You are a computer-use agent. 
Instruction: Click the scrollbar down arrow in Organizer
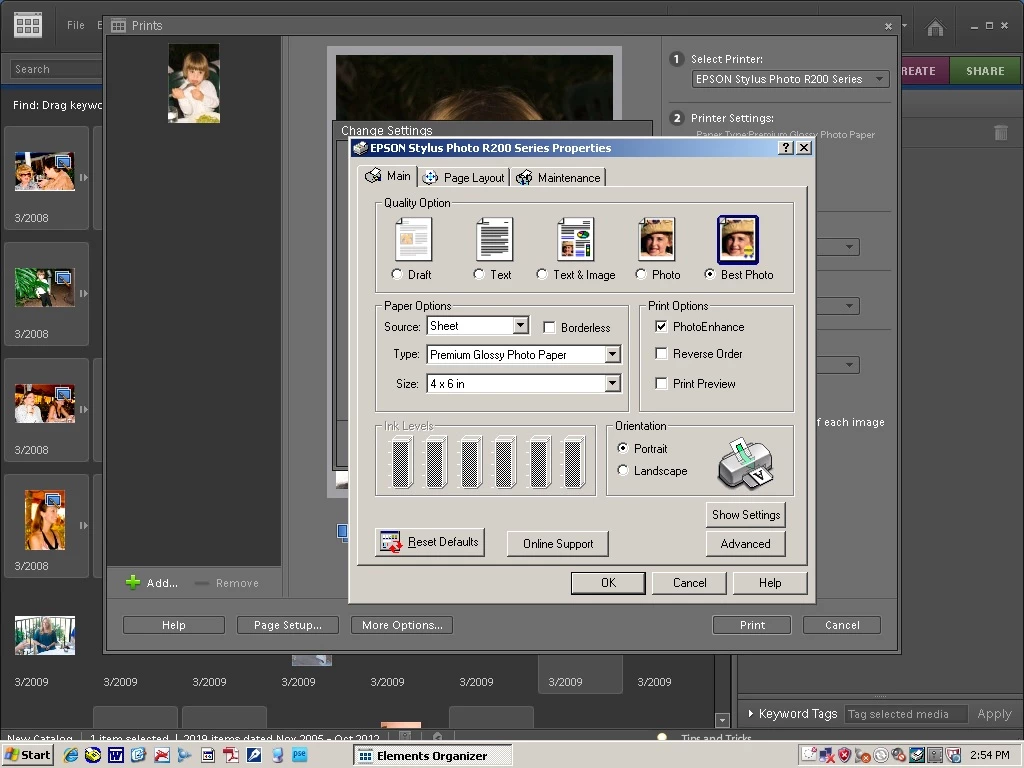pos(722,720)
